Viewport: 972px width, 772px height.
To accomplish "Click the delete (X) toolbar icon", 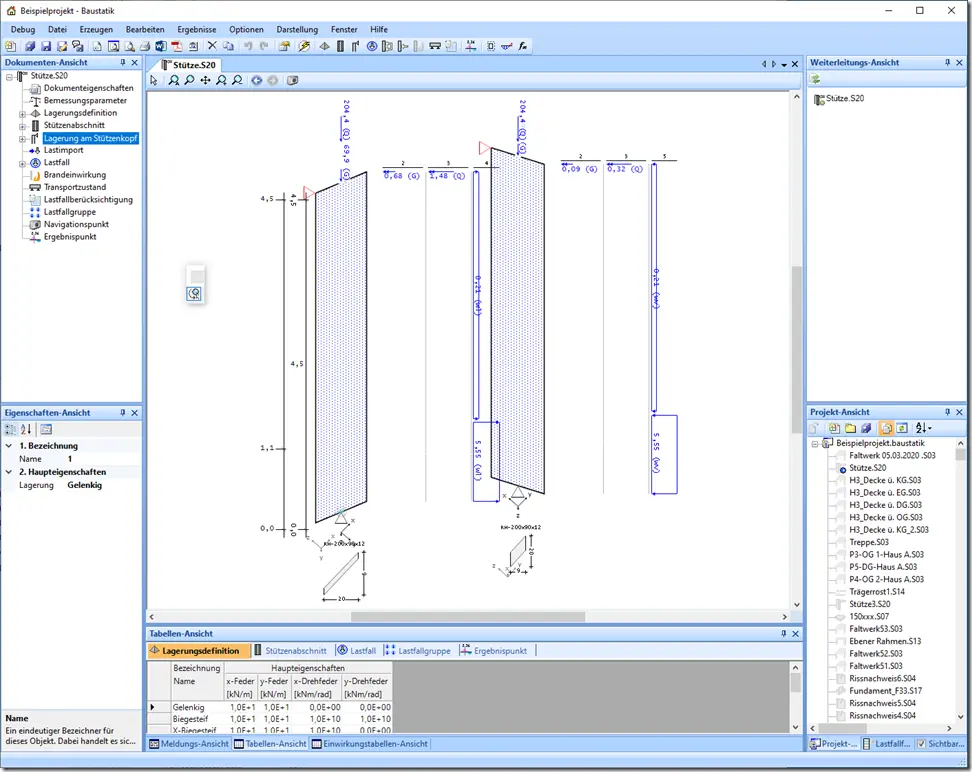I will click(212, 46).
